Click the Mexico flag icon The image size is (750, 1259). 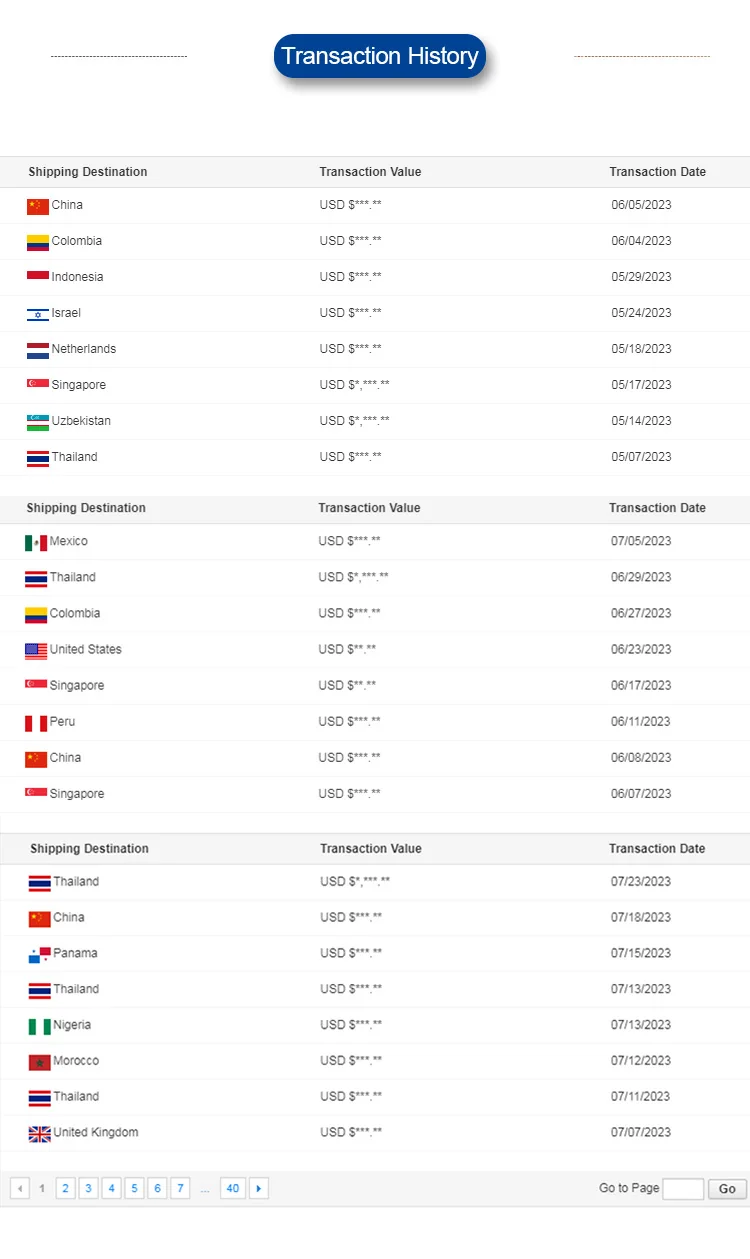[36, 542]
